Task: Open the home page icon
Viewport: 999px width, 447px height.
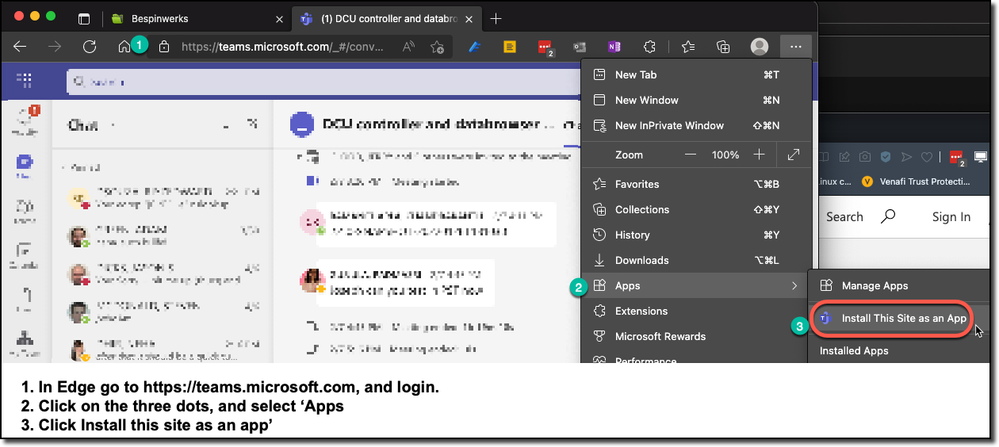Action: [124, 46]
